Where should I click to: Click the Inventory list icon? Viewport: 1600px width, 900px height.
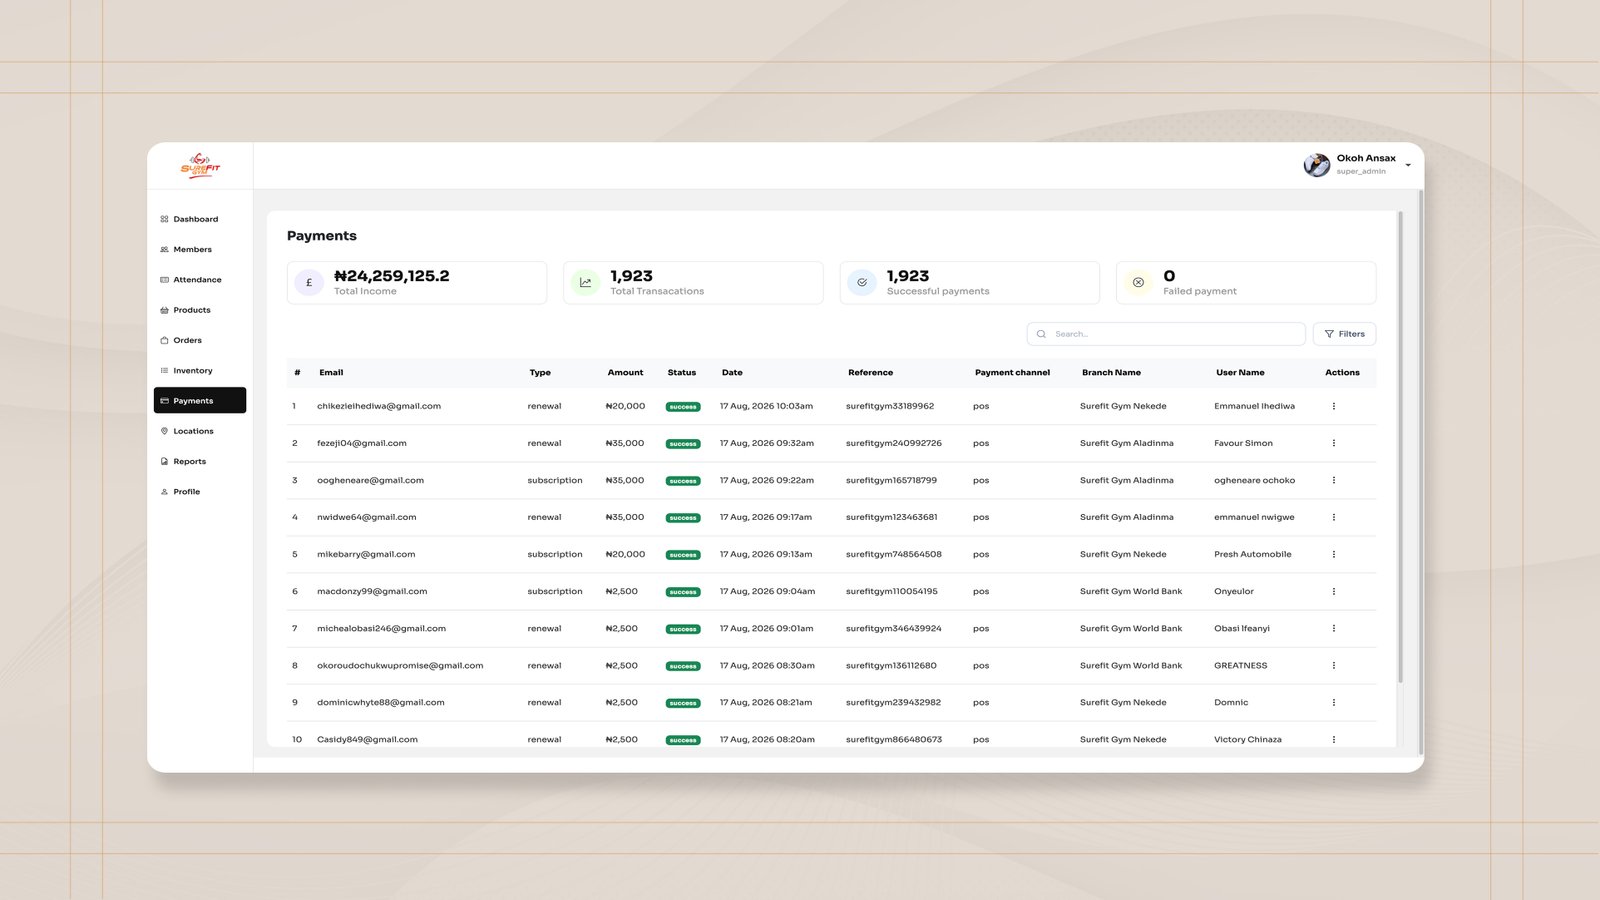164,371
